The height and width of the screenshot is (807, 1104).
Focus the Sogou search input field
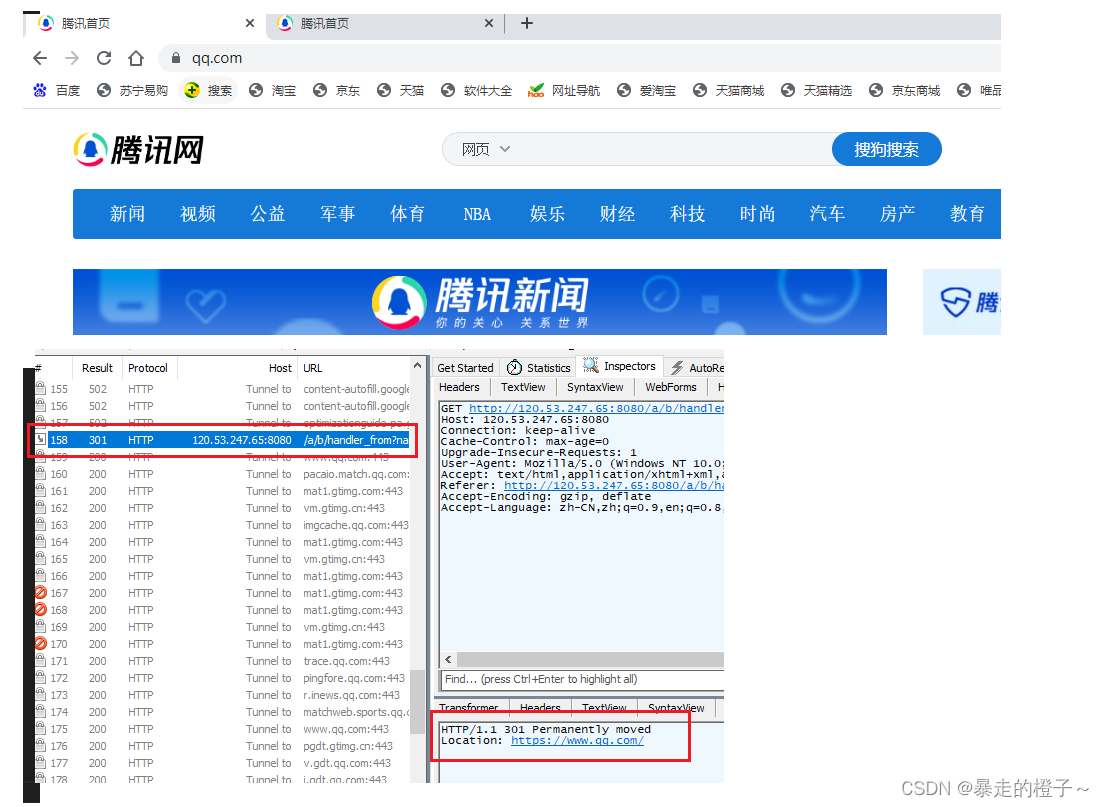(x=672, y=149)
